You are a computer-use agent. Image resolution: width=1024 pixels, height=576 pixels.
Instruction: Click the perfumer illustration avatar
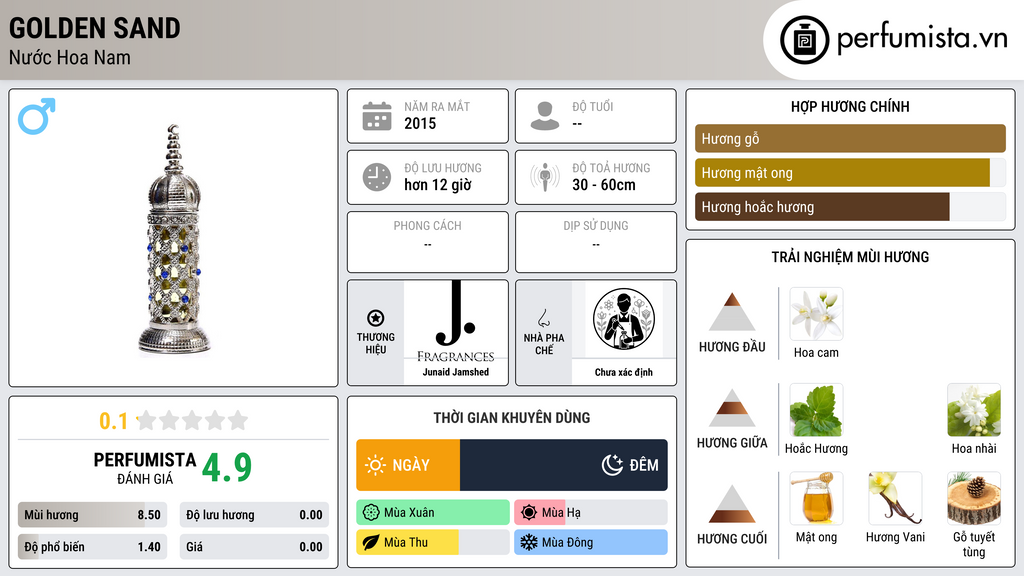pos(624,319)
